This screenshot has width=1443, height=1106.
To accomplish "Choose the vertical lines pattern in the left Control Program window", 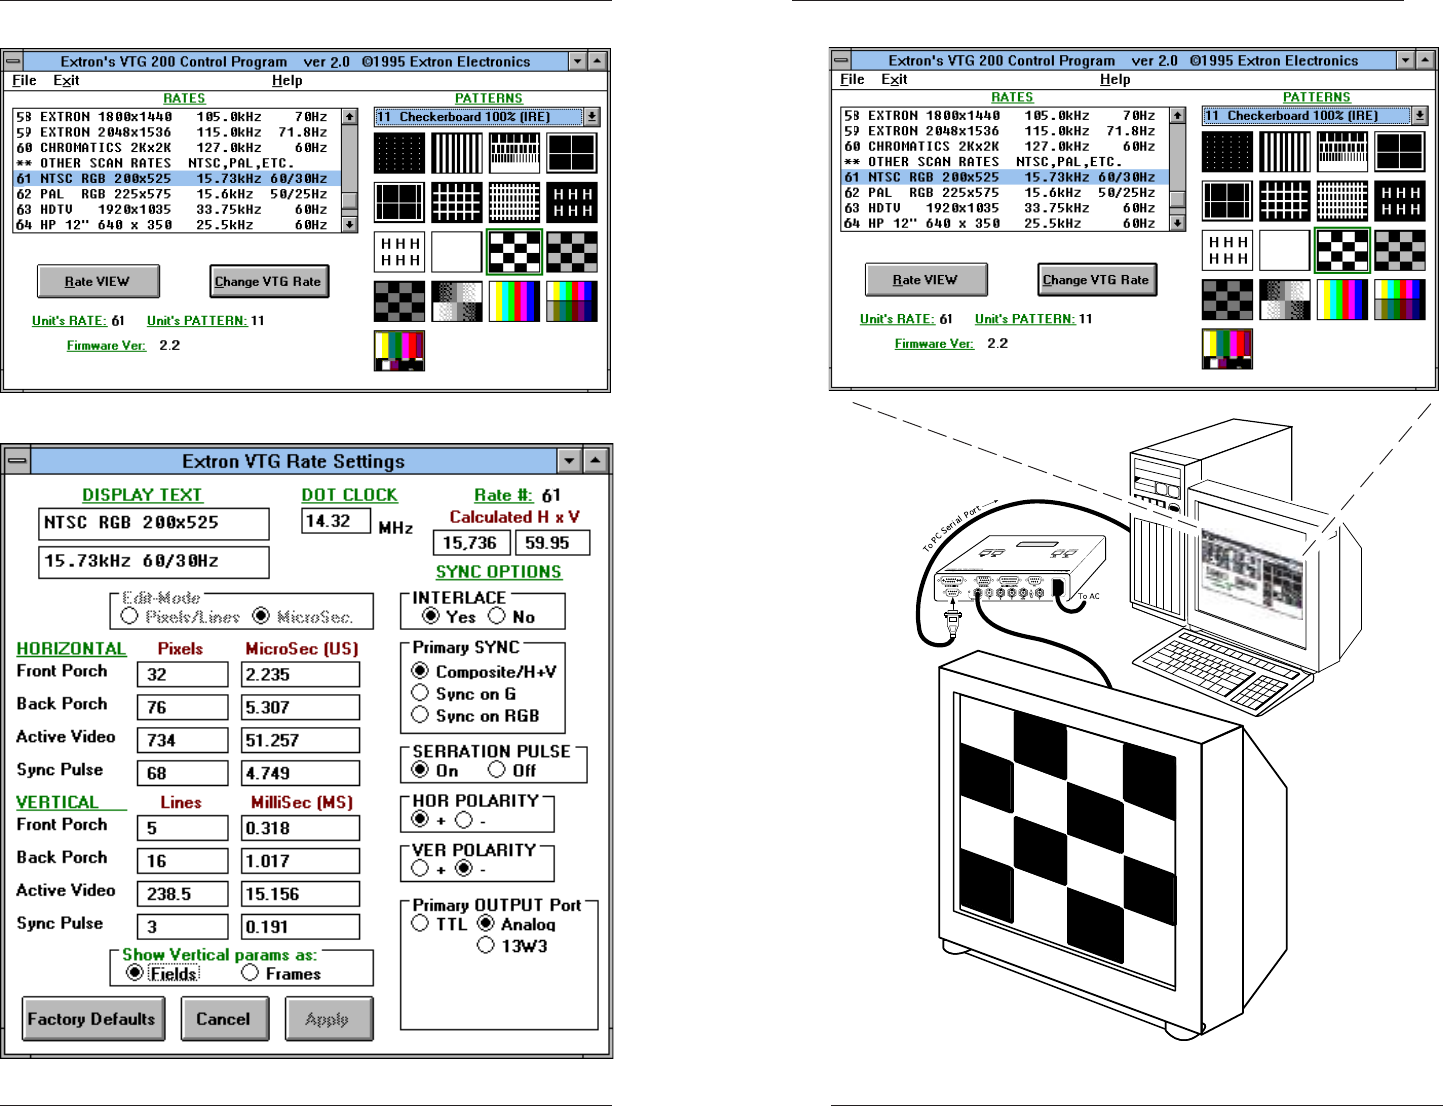I will (456, 154).
